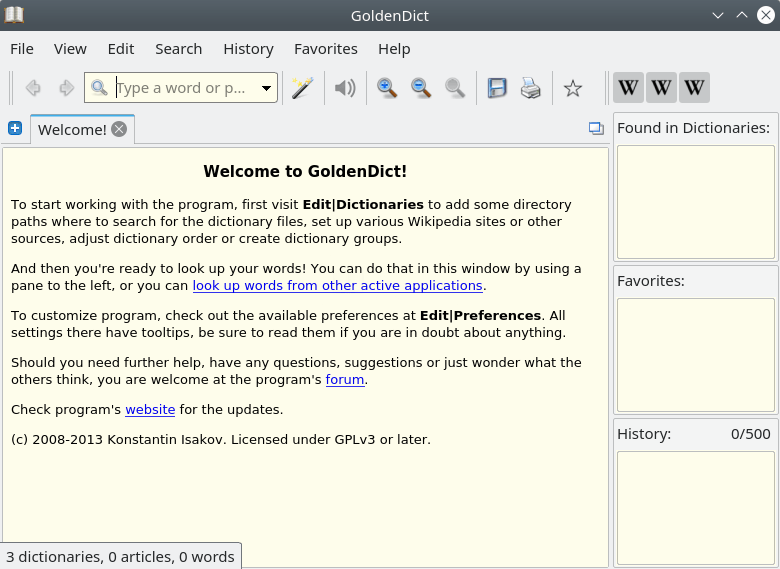Go forward with the right arrow icon

pos(66,88)
